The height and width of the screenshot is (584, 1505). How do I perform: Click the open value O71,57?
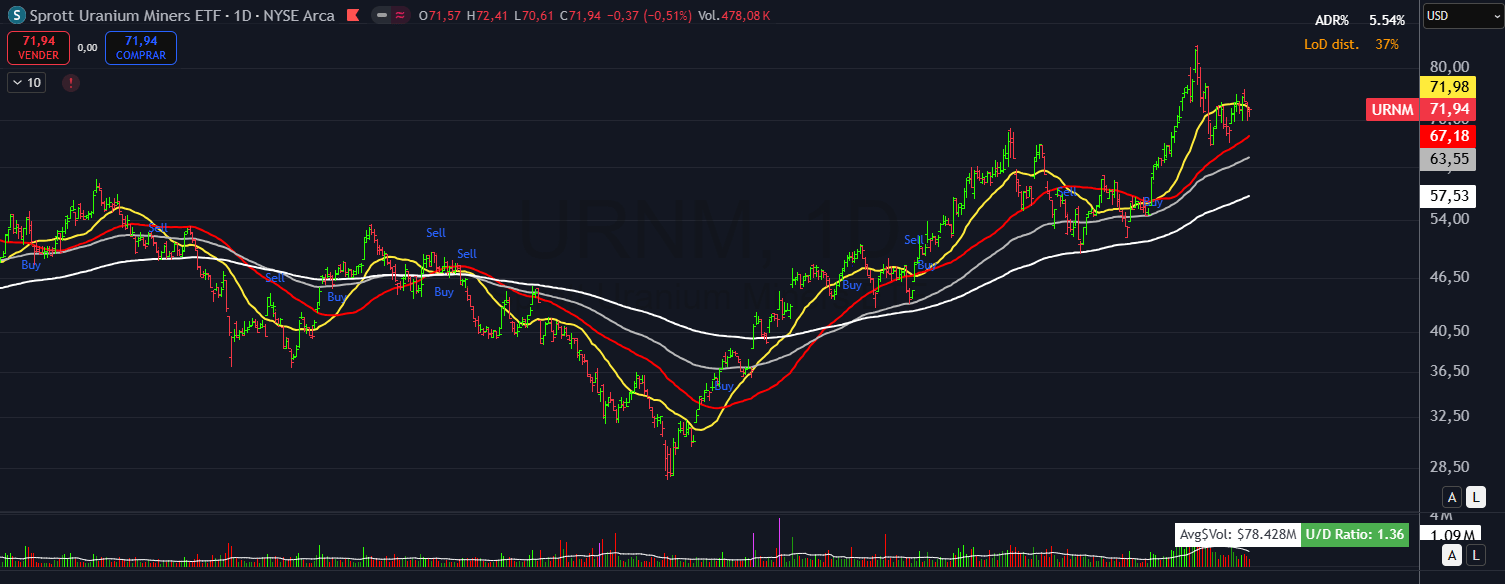(x=440, y=16)
